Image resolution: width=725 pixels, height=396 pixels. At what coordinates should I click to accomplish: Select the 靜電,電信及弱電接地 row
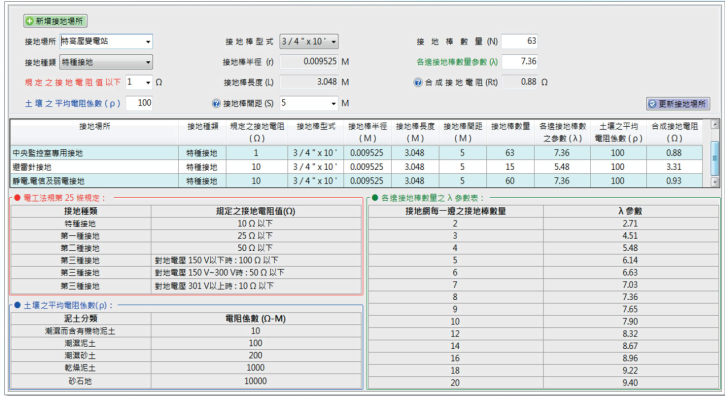coord(356,181)
